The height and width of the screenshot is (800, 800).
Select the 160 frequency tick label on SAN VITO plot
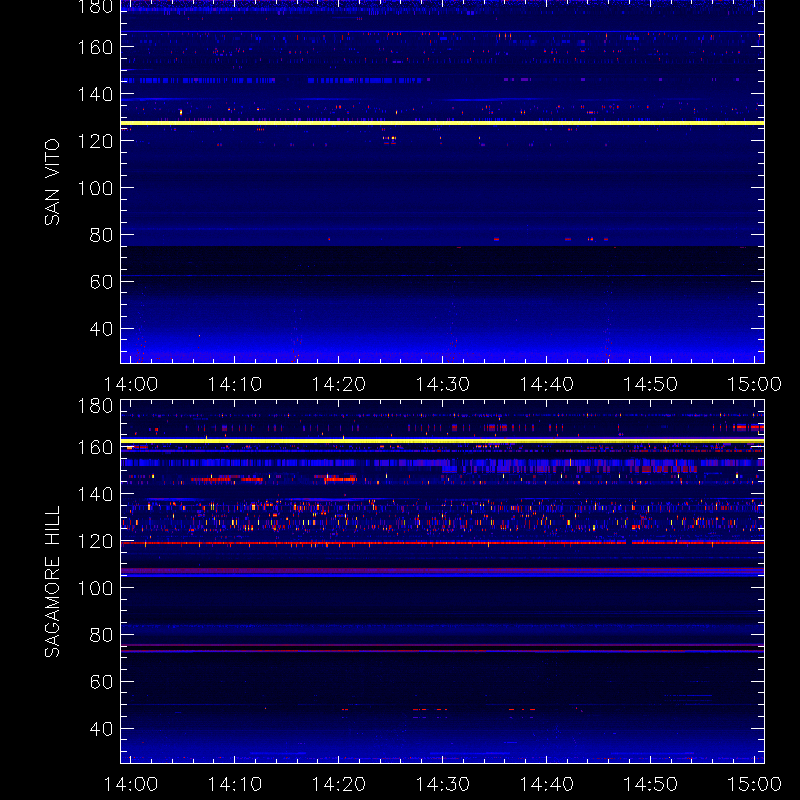95,47
